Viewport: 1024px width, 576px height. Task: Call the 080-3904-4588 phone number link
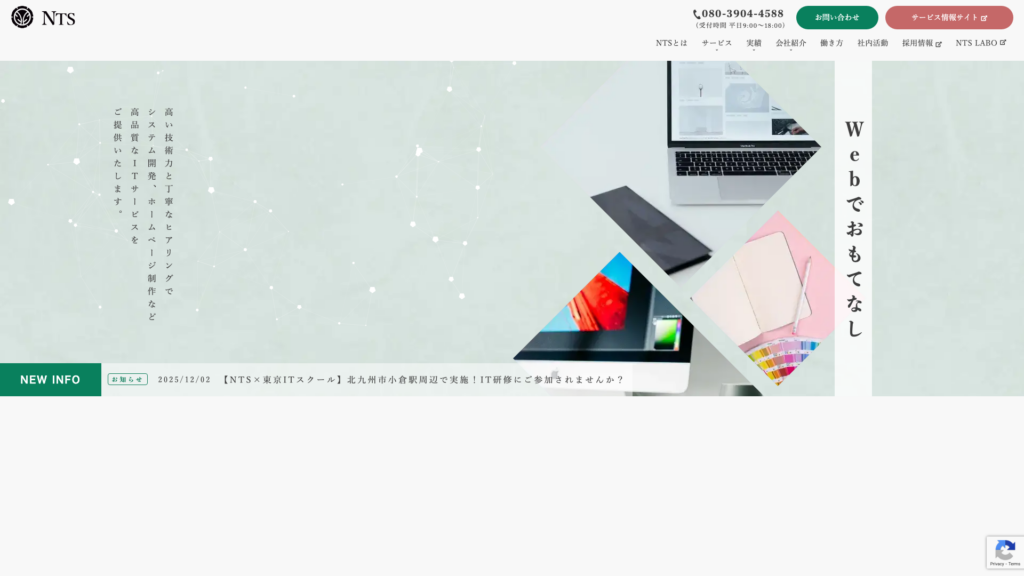click(x=742, y=14)
